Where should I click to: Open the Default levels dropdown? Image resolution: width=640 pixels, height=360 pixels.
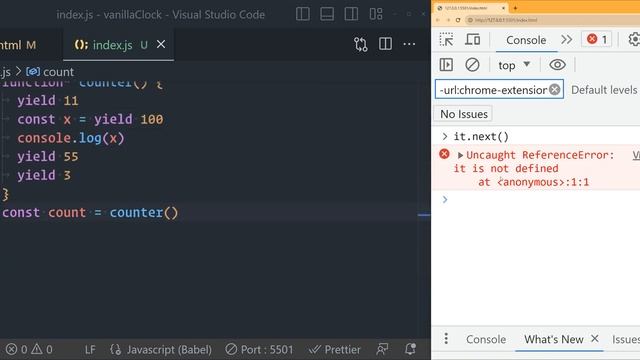click(x=605, y=90)
